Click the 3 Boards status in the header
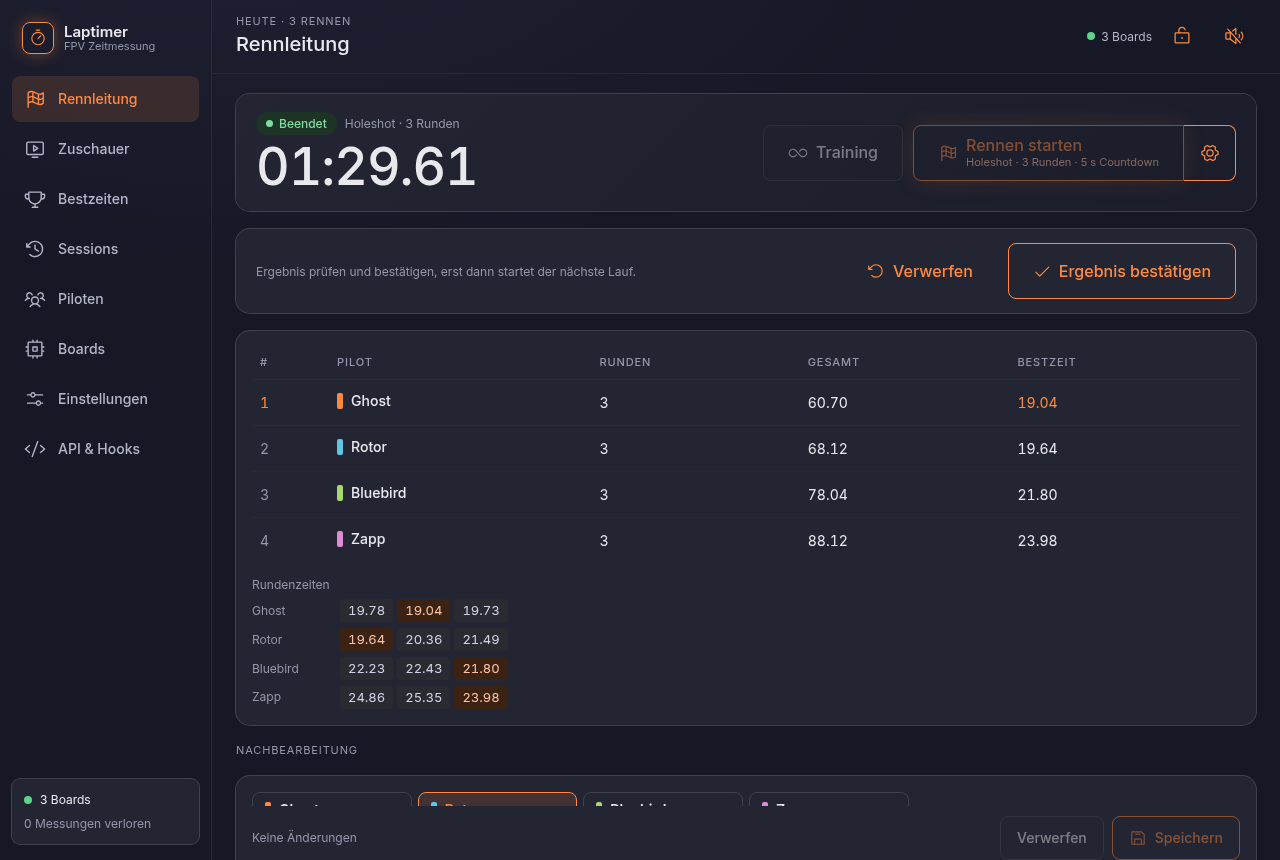The image size is (1280, 860). [x=1119, y=36]
